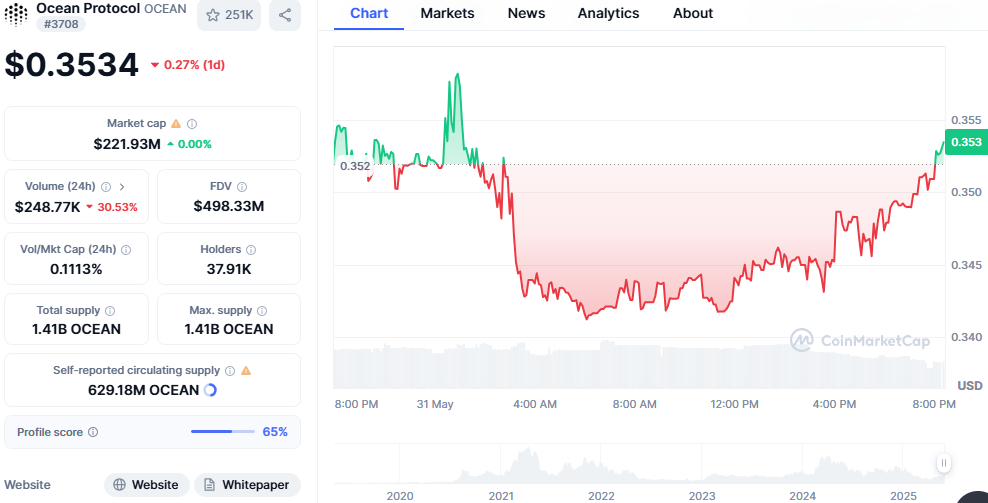
Task: Click the share icon button
Action: (x=285, y=14)
